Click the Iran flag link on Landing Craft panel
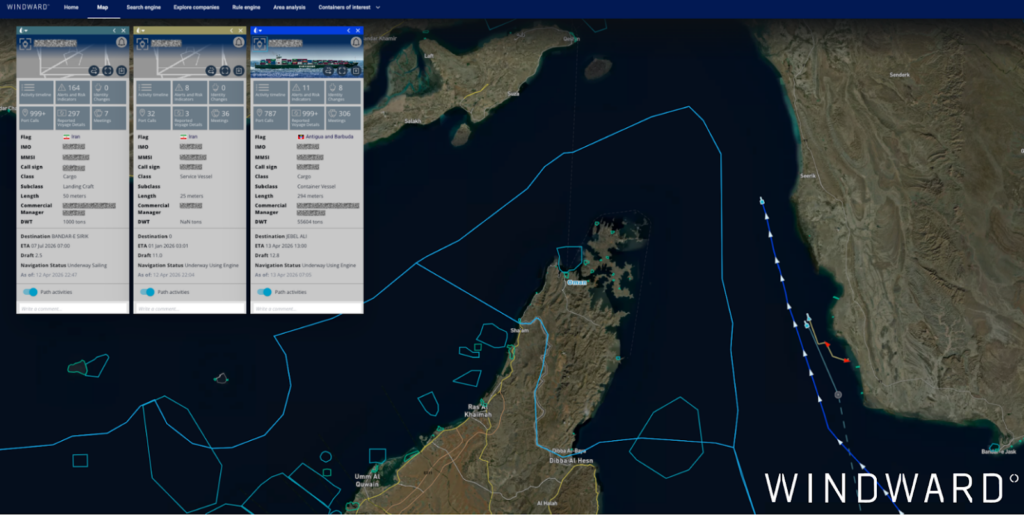Screen dimensions: 1024x515 point(71,137)
